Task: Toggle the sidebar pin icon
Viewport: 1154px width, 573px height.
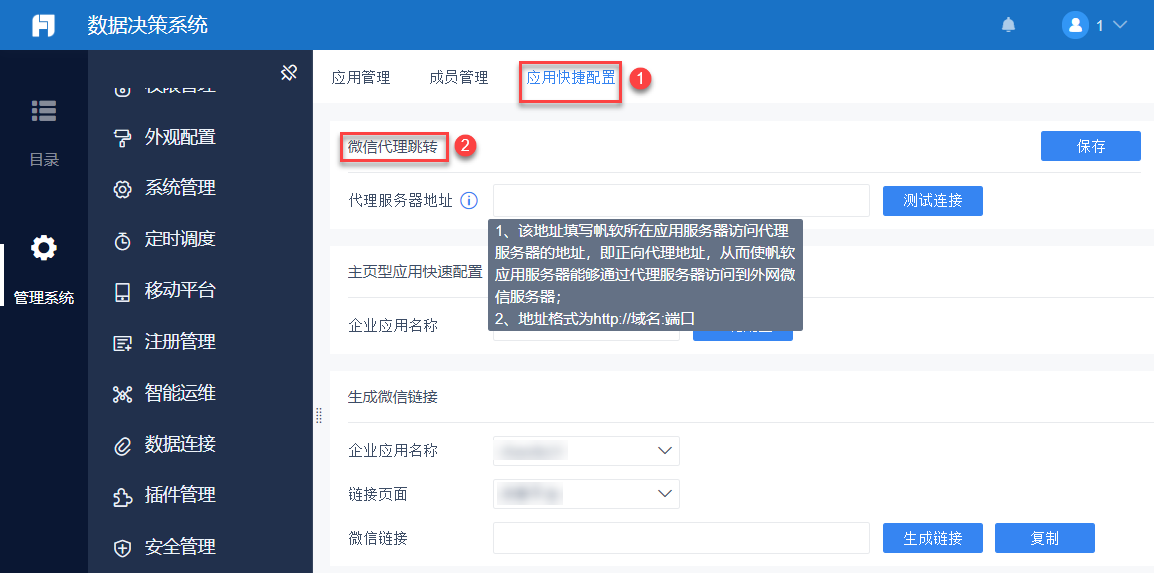Action: pos(288,72)
